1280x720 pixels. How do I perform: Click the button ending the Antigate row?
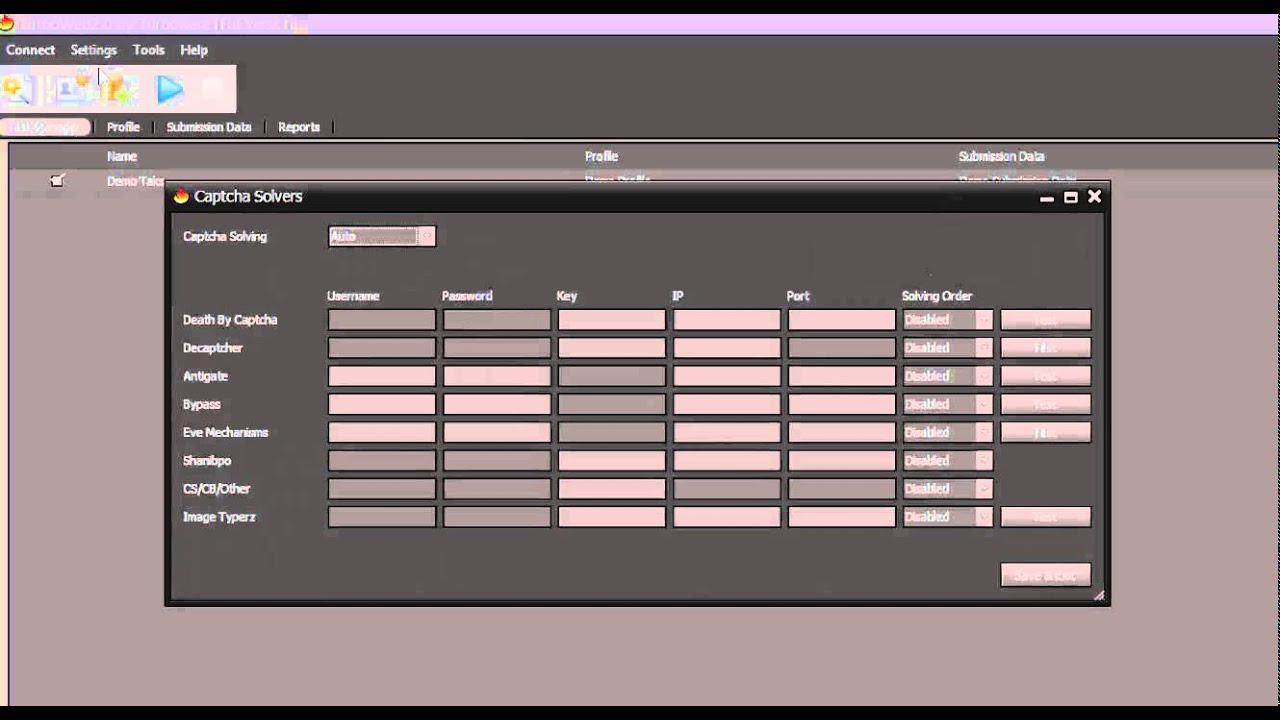point(1046,376)
